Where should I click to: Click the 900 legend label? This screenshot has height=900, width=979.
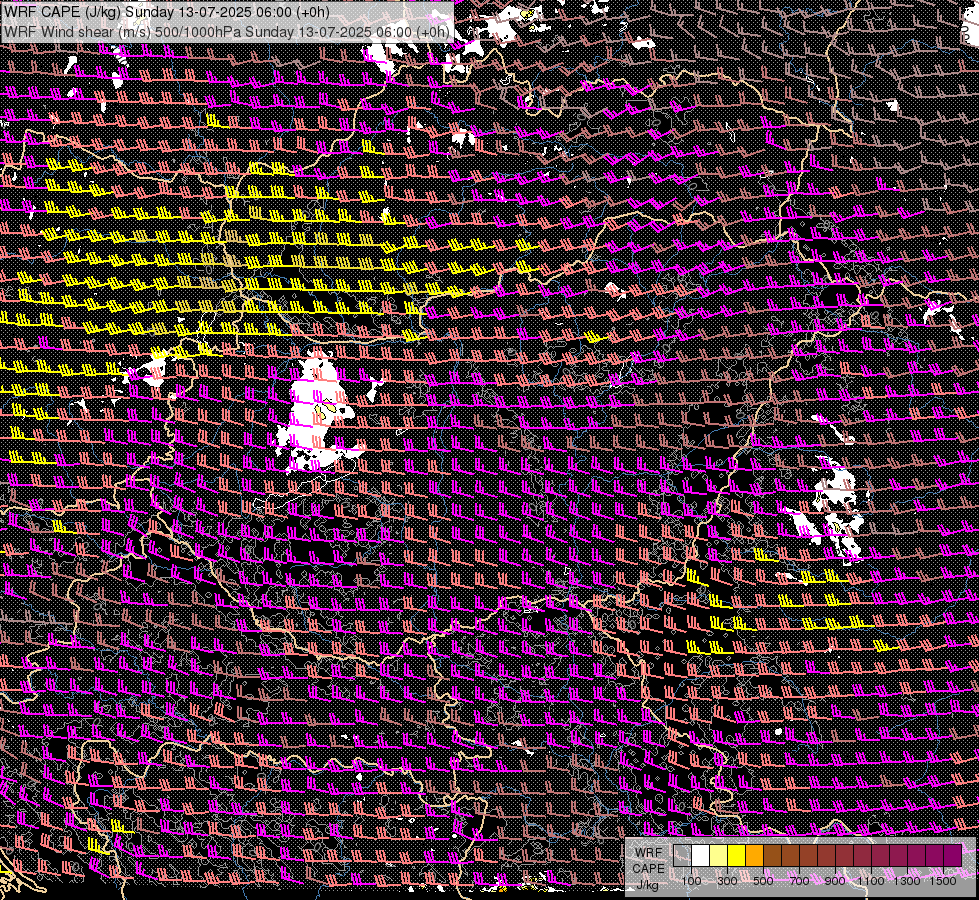click(x=835, y=881)
